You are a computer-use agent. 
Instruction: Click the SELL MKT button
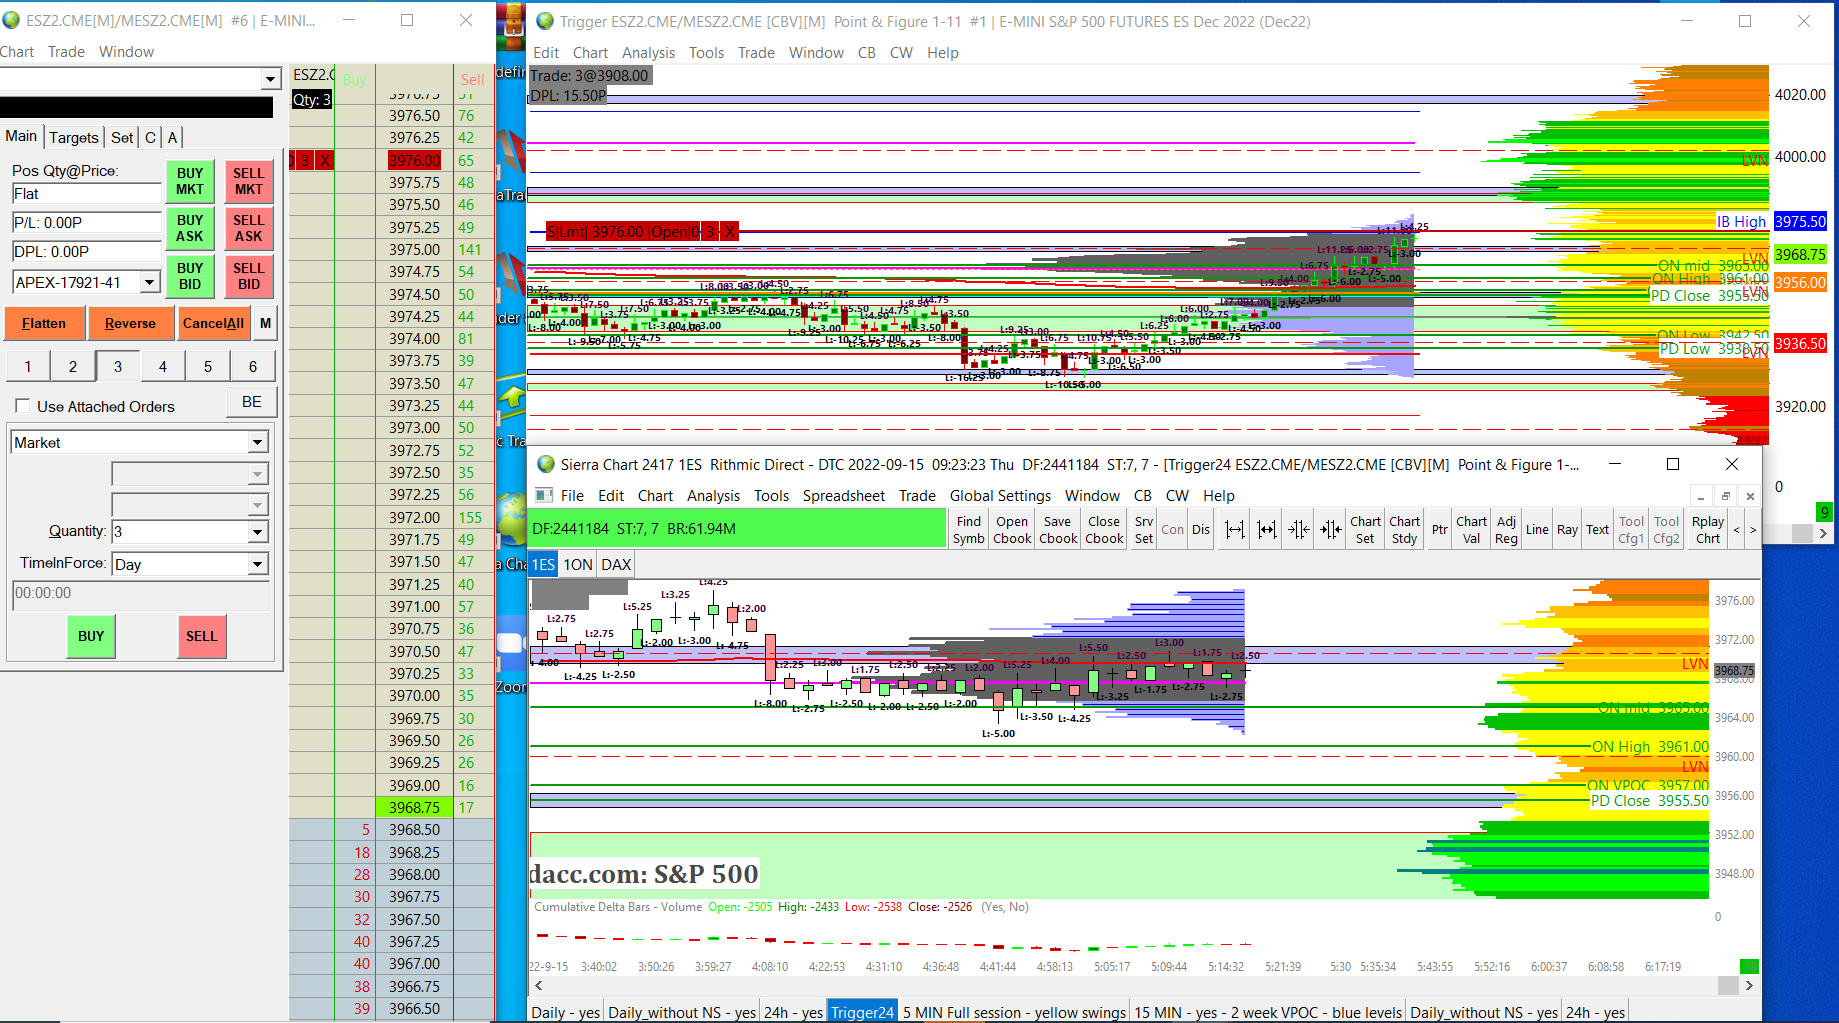point(249,181)
